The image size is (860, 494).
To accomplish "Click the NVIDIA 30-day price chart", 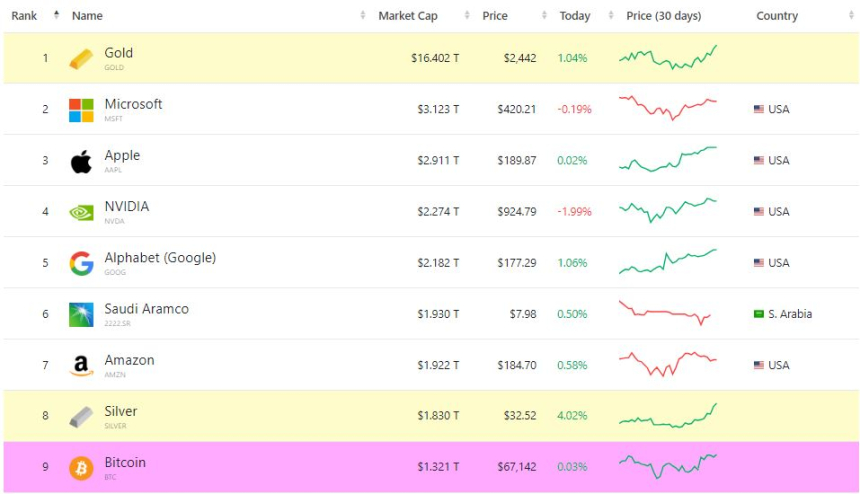I will click(x=667, y=211).
